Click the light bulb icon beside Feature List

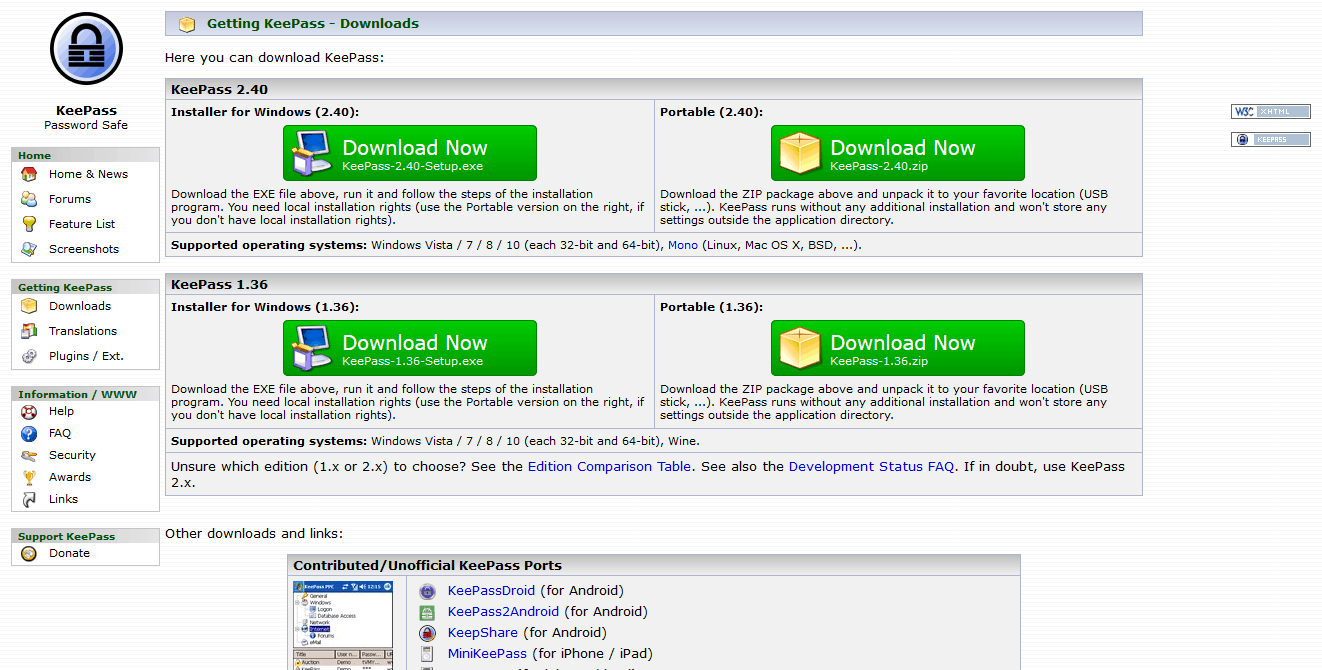click(x=29, y=224)
